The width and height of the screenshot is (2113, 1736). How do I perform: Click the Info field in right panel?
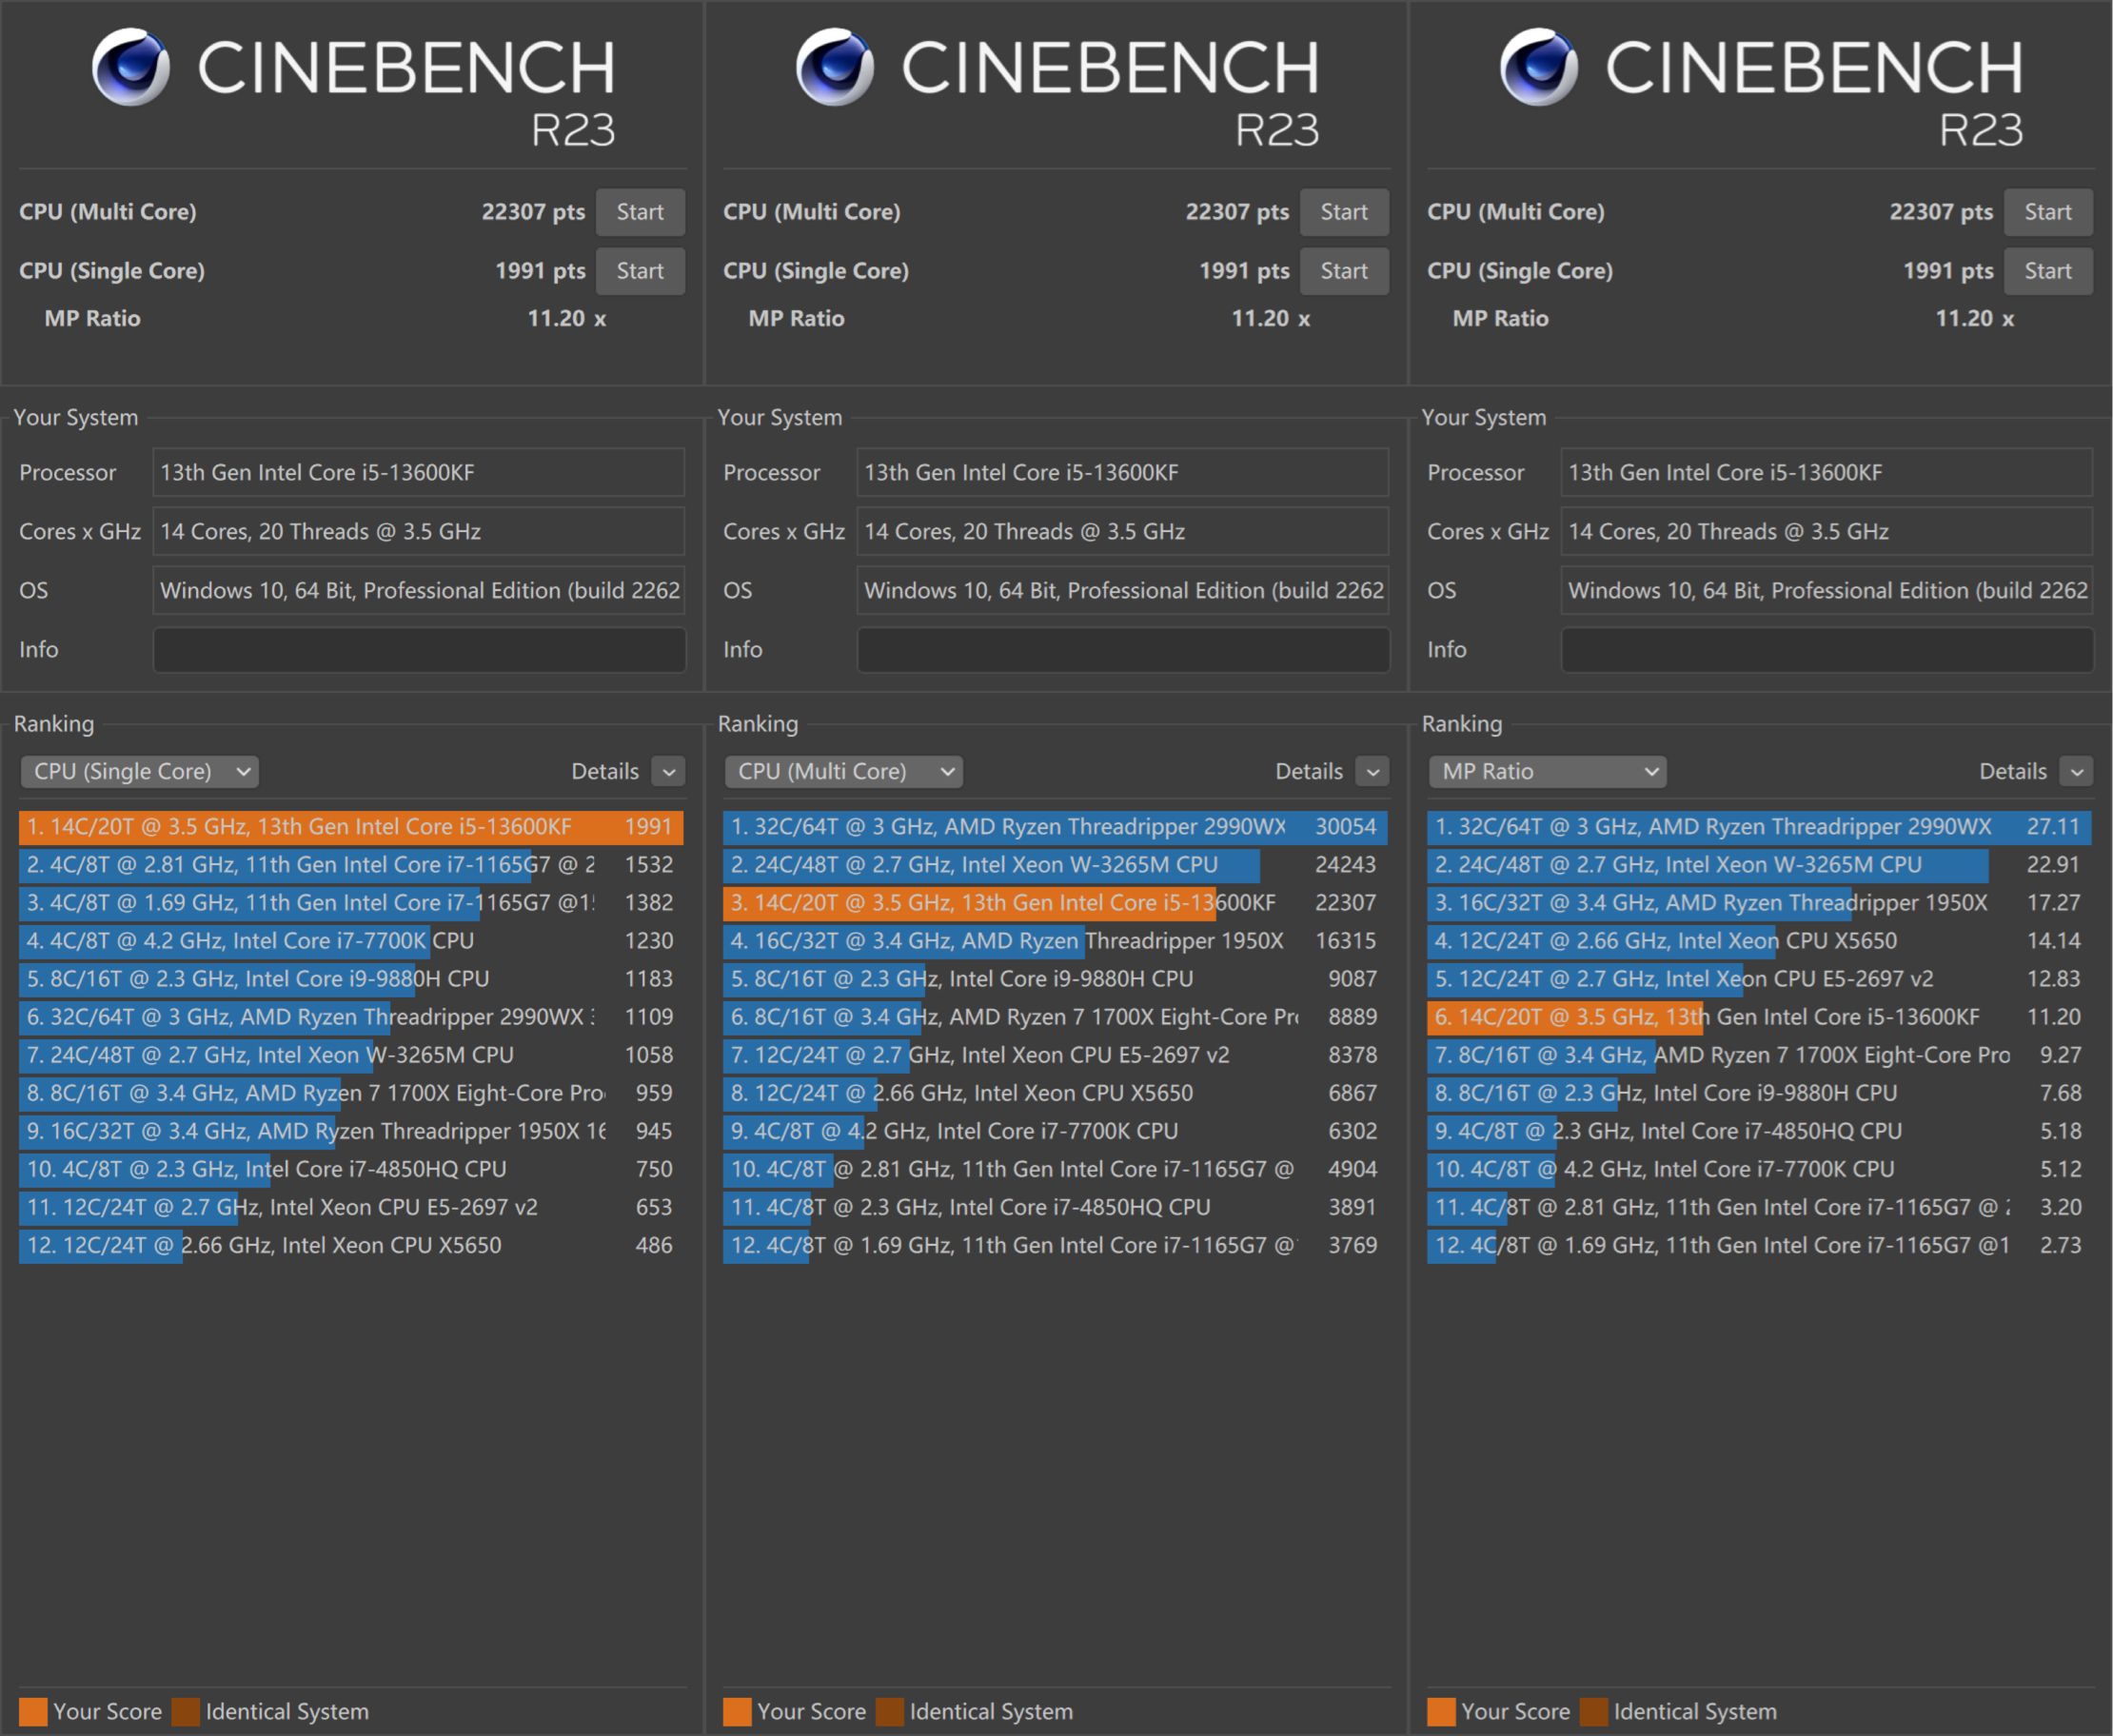pyautogui.click(x=1827, y=650)
